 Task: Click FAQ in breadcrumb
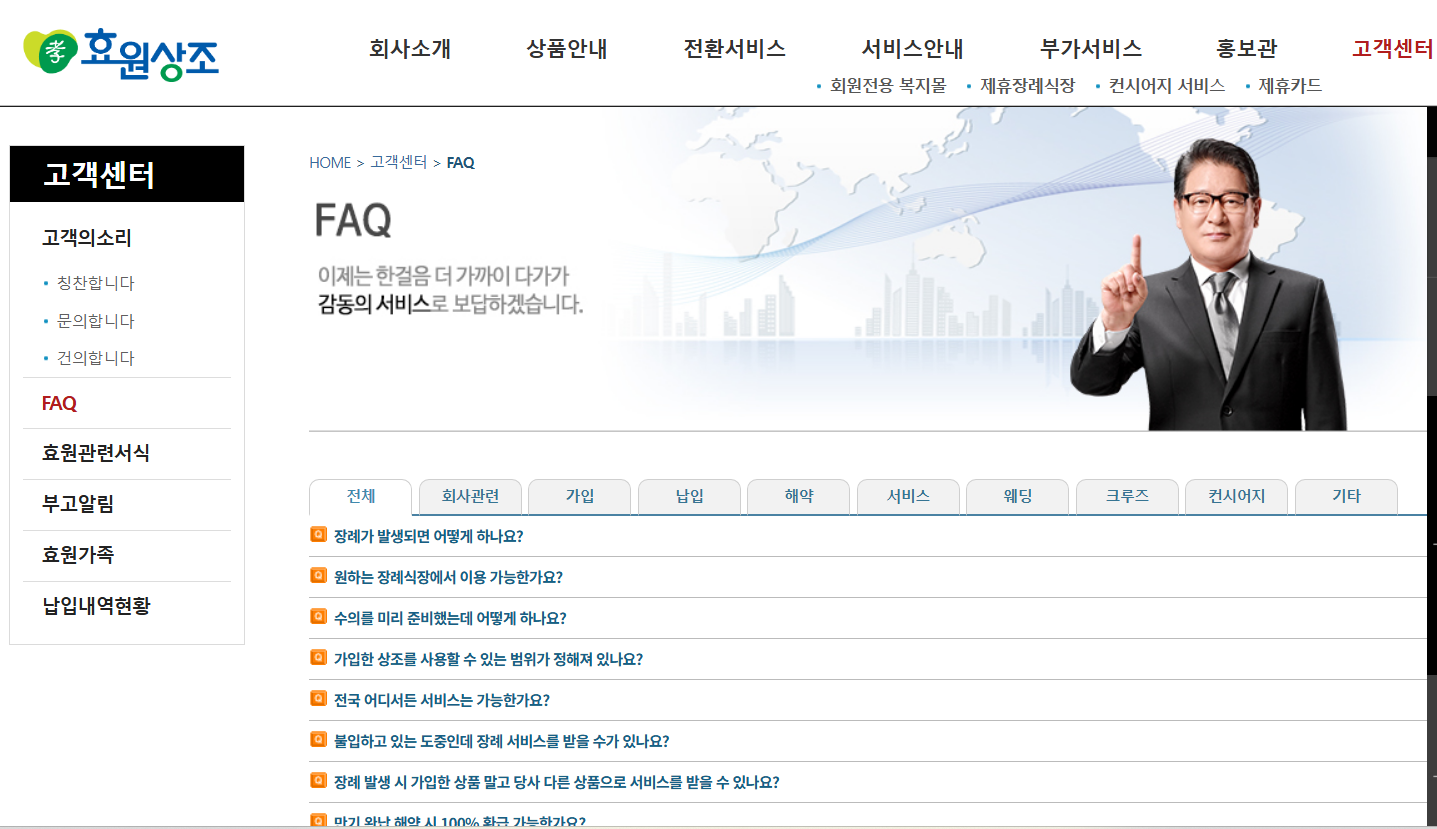tap(461, 162)
